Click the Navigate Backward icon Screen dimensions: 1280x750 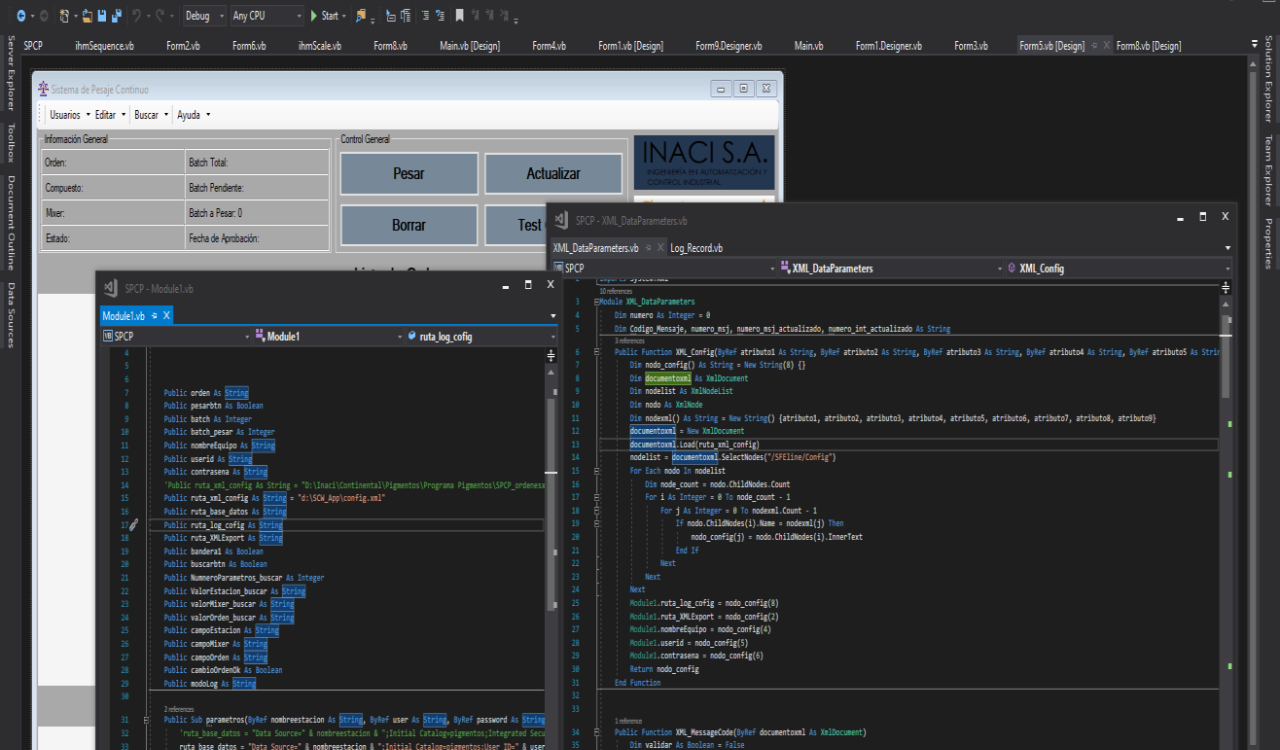pos(20,16)
